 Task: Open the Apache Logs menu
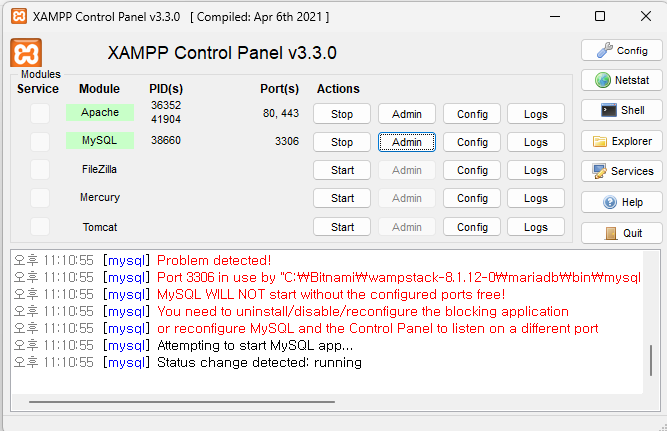pos(536,114)
